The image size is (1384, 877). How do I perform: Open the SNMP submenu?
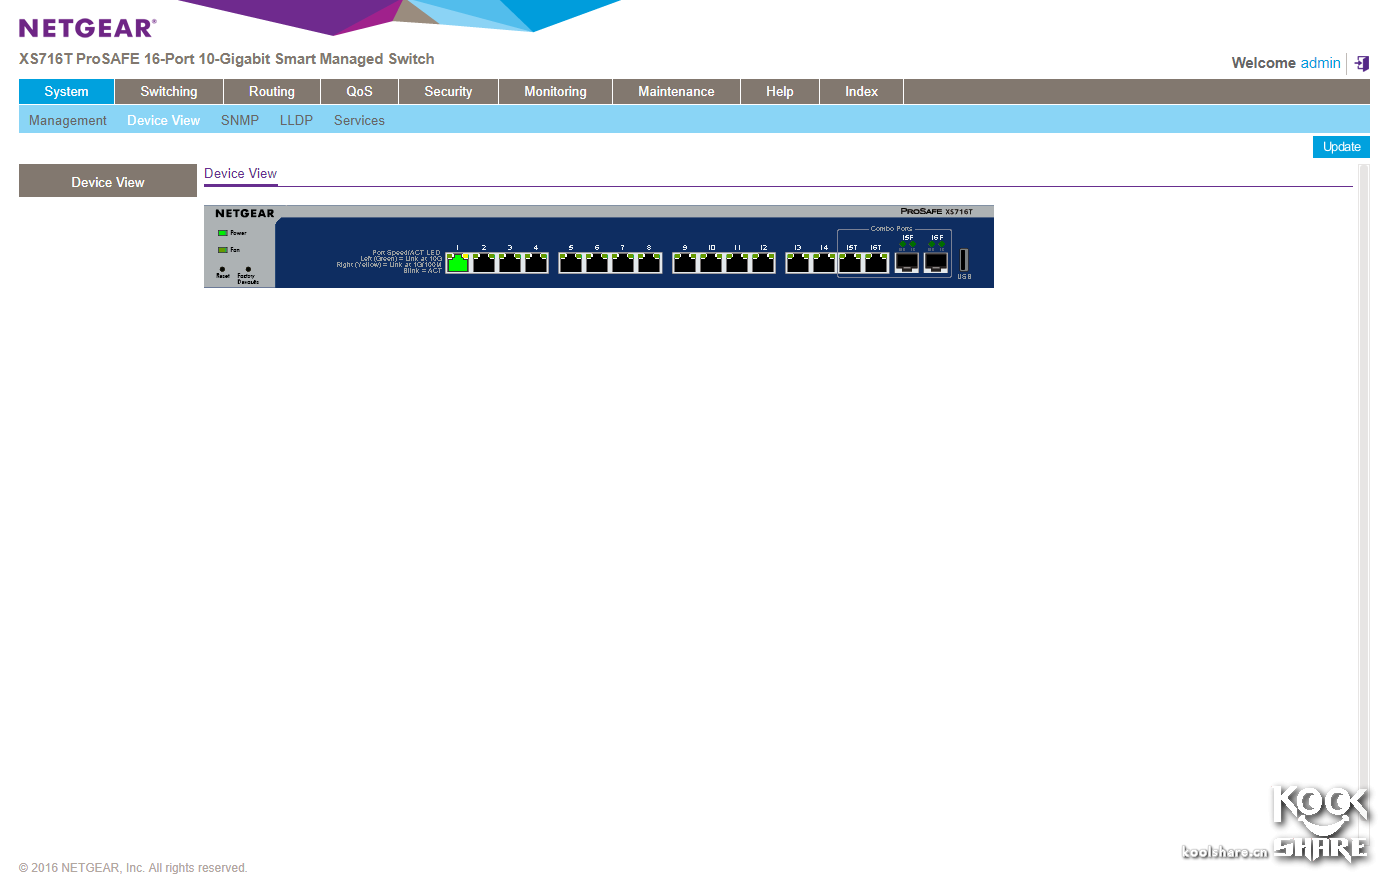240,121
